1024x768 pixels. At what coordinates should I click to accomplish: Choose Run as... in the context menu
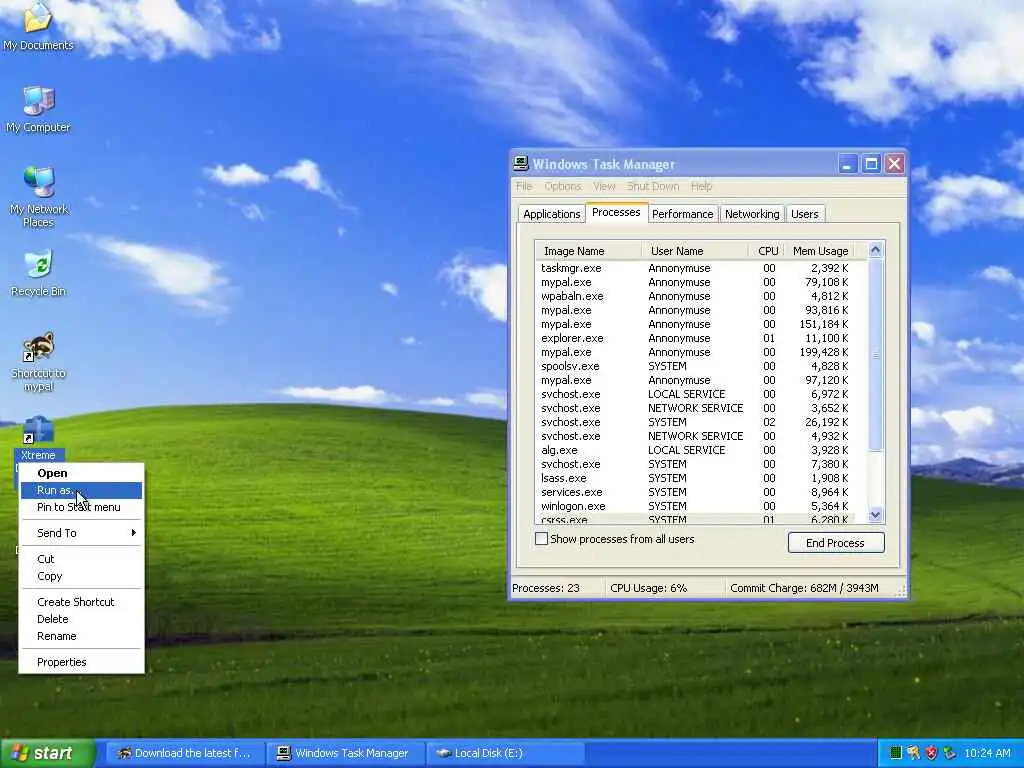click(x=81, y=490)
